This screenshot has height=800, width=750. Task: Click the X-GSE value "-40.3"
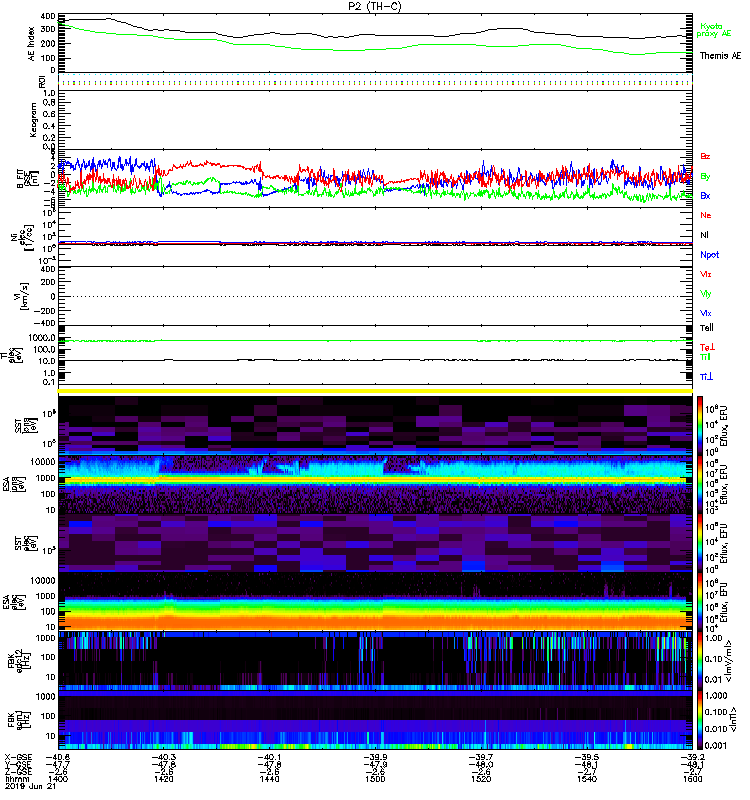163,757
